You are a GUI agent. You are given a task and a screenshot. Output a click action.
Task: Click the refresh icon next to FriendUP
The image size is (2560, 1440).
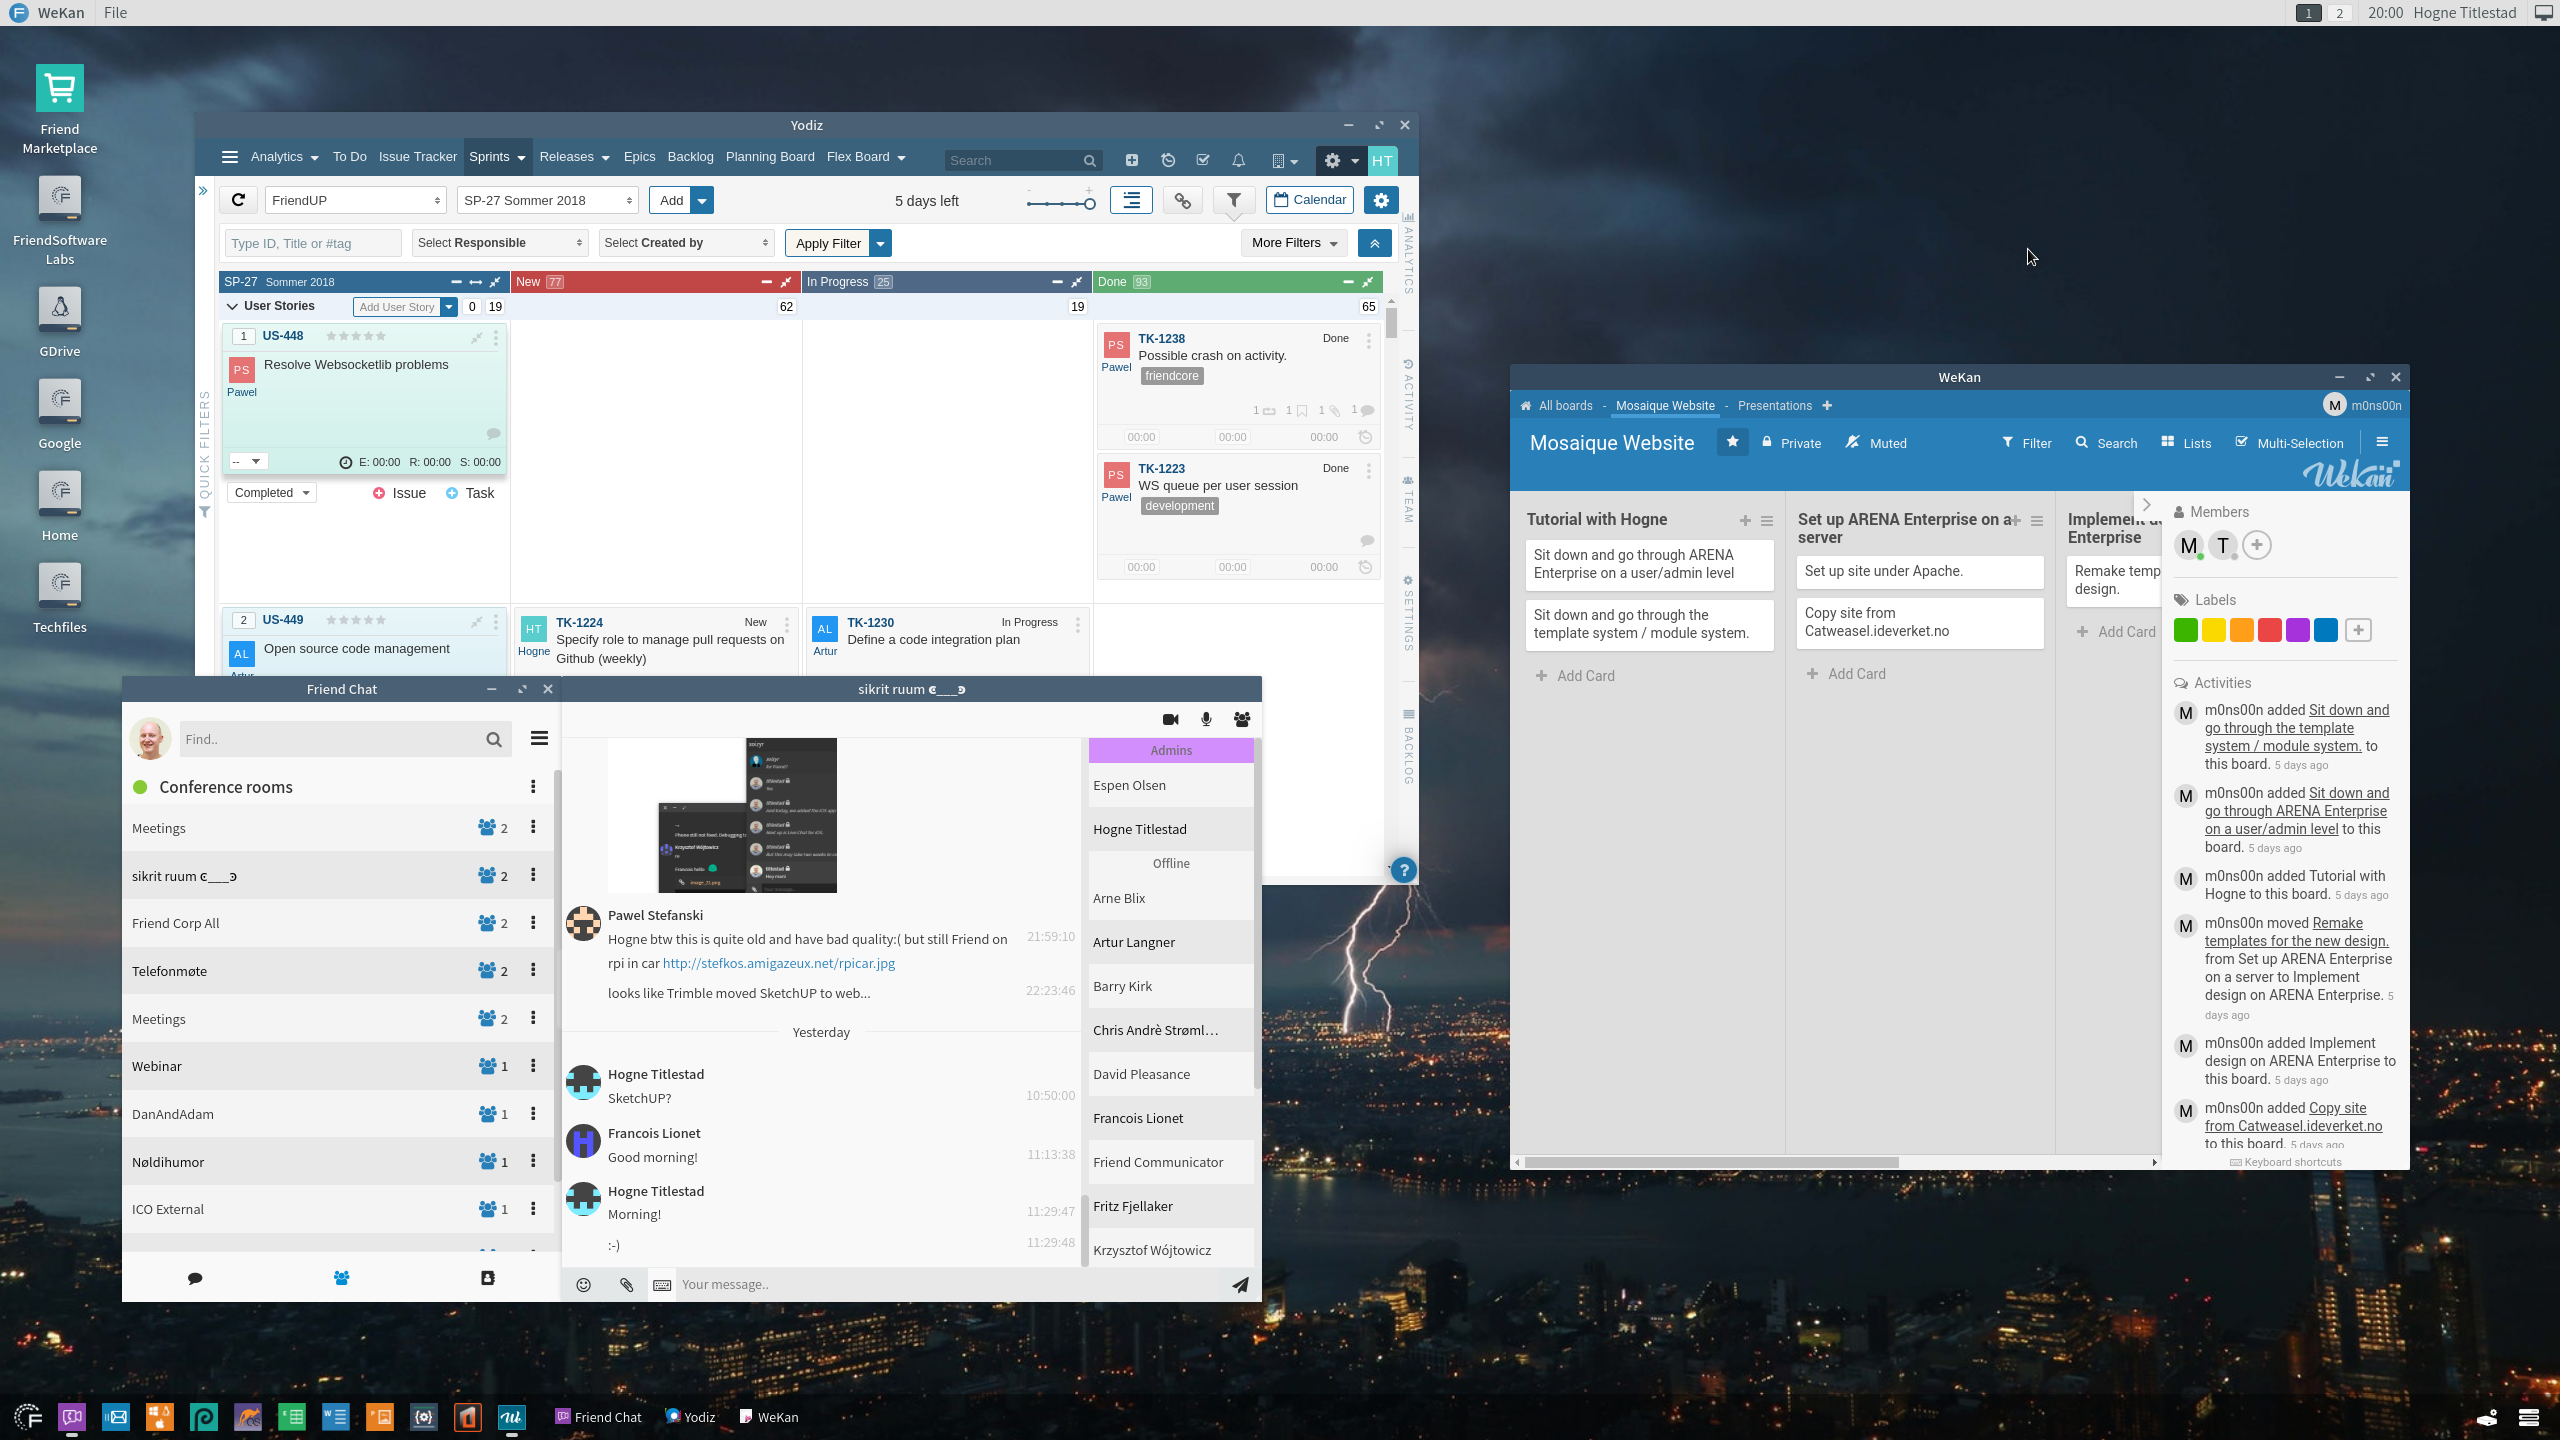pyautogui.click(x=237, y=199)
